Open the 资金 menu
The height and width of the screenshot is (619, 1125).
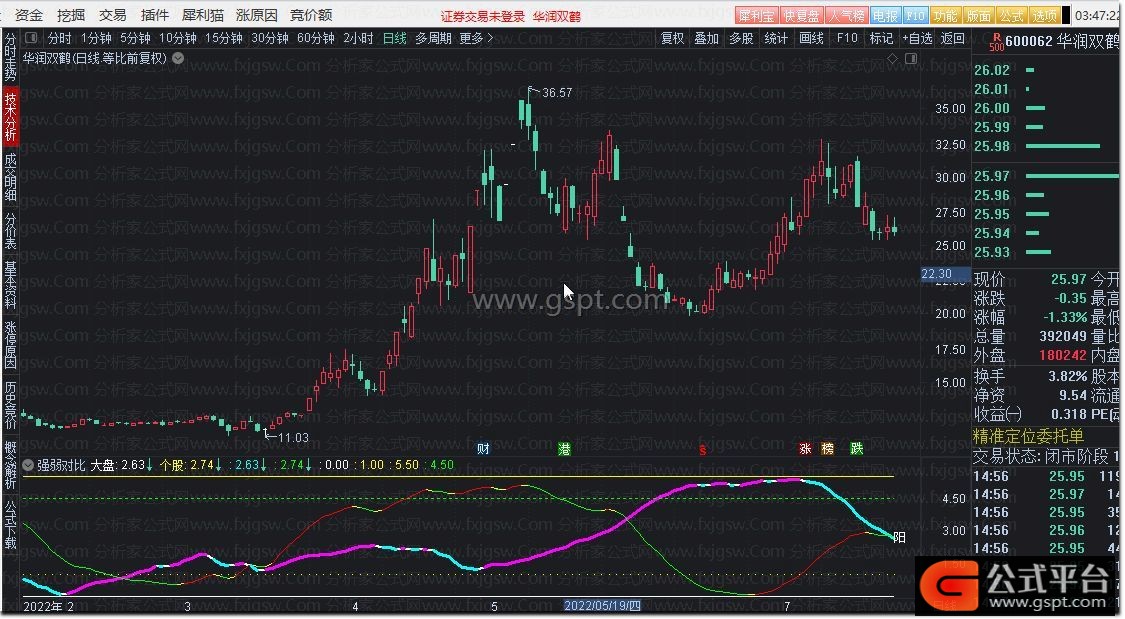pos(29,15)
